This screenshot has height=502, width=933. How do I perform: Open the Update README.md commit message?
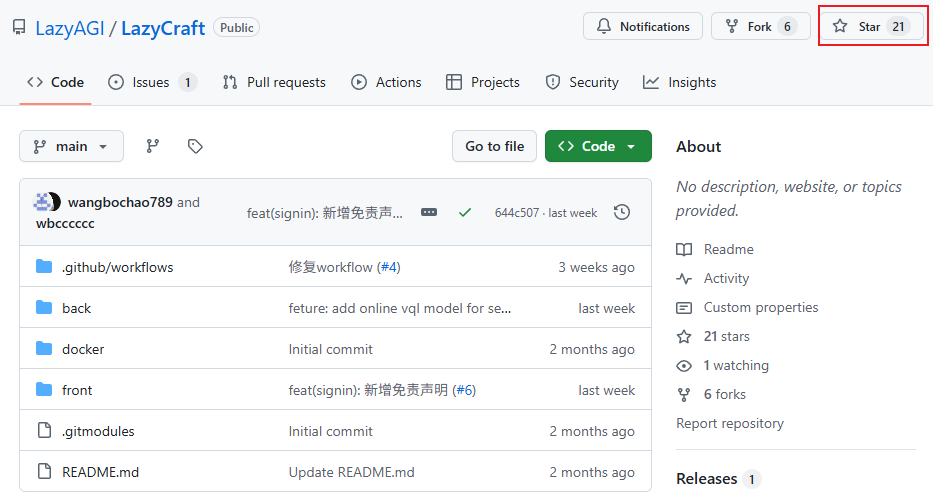click(x=352, y=473)
